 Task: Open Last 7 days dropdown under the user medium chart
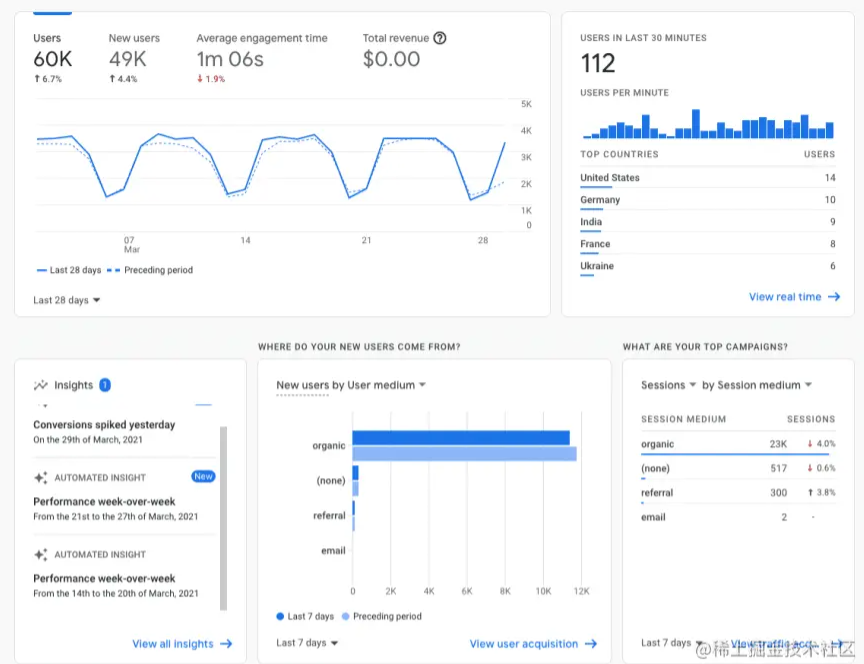[307, 643]
